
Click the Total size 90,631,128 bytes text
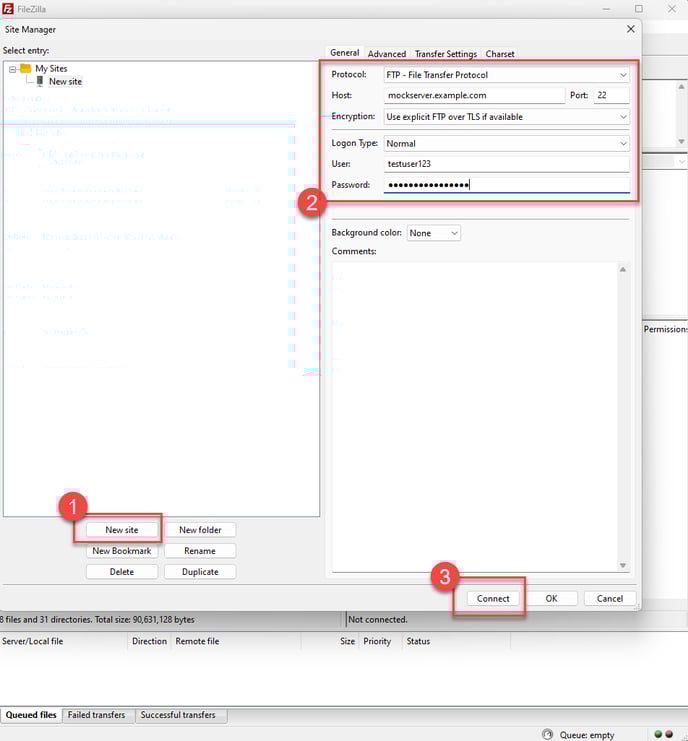point(145,620)
